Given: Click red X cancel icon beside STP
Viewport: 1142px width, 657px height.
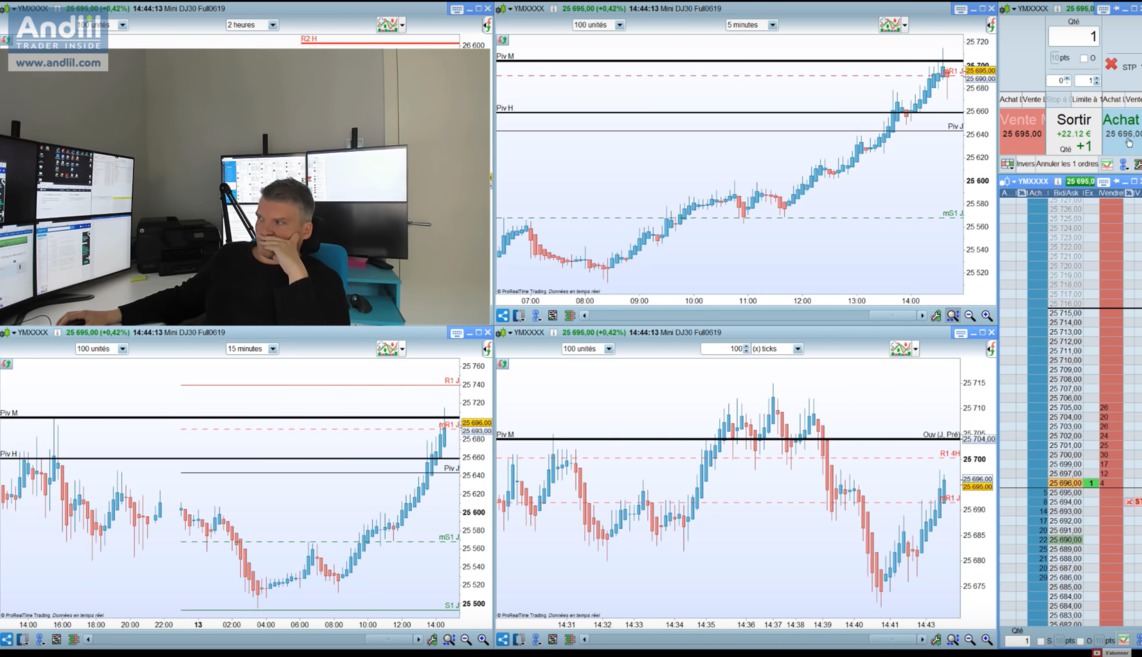Looking at the screenshot, I should [1111, 64].
